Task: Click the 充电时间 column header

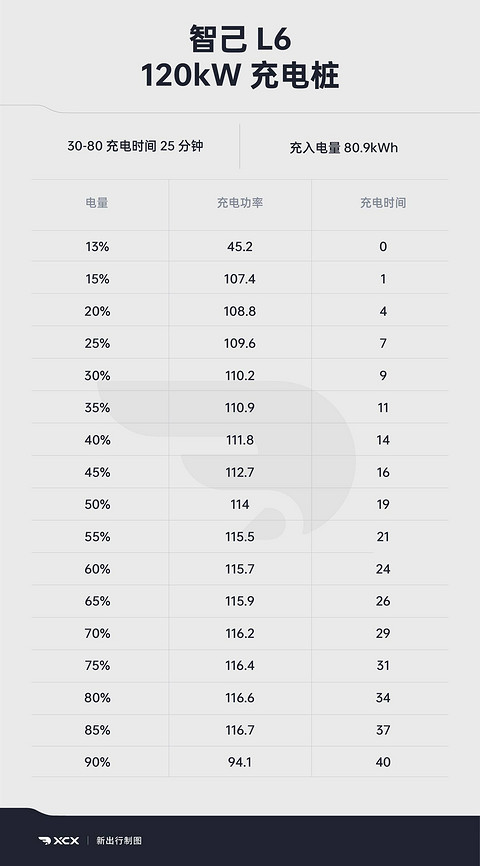Action: pos(383,203)
